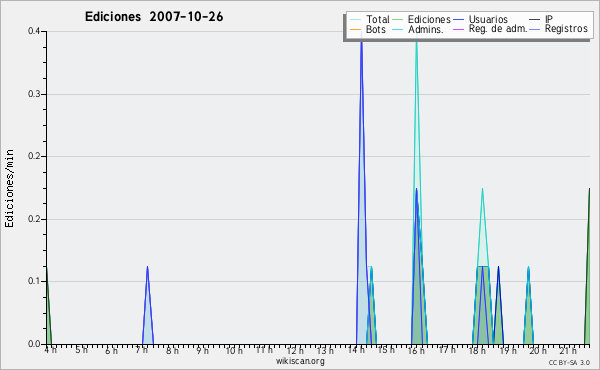Click the 18 h axis label

point(477,350)
